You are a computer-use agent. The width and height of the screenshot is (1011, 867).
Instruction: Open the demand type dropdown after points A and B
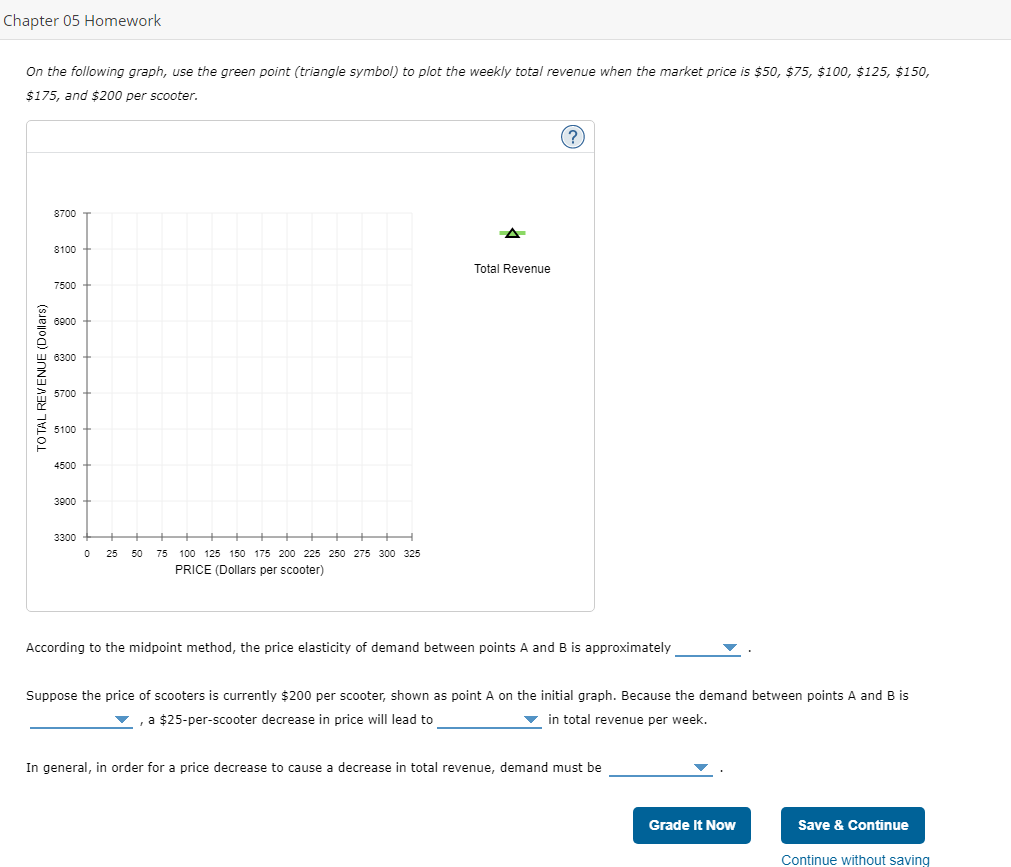(81, 719)
